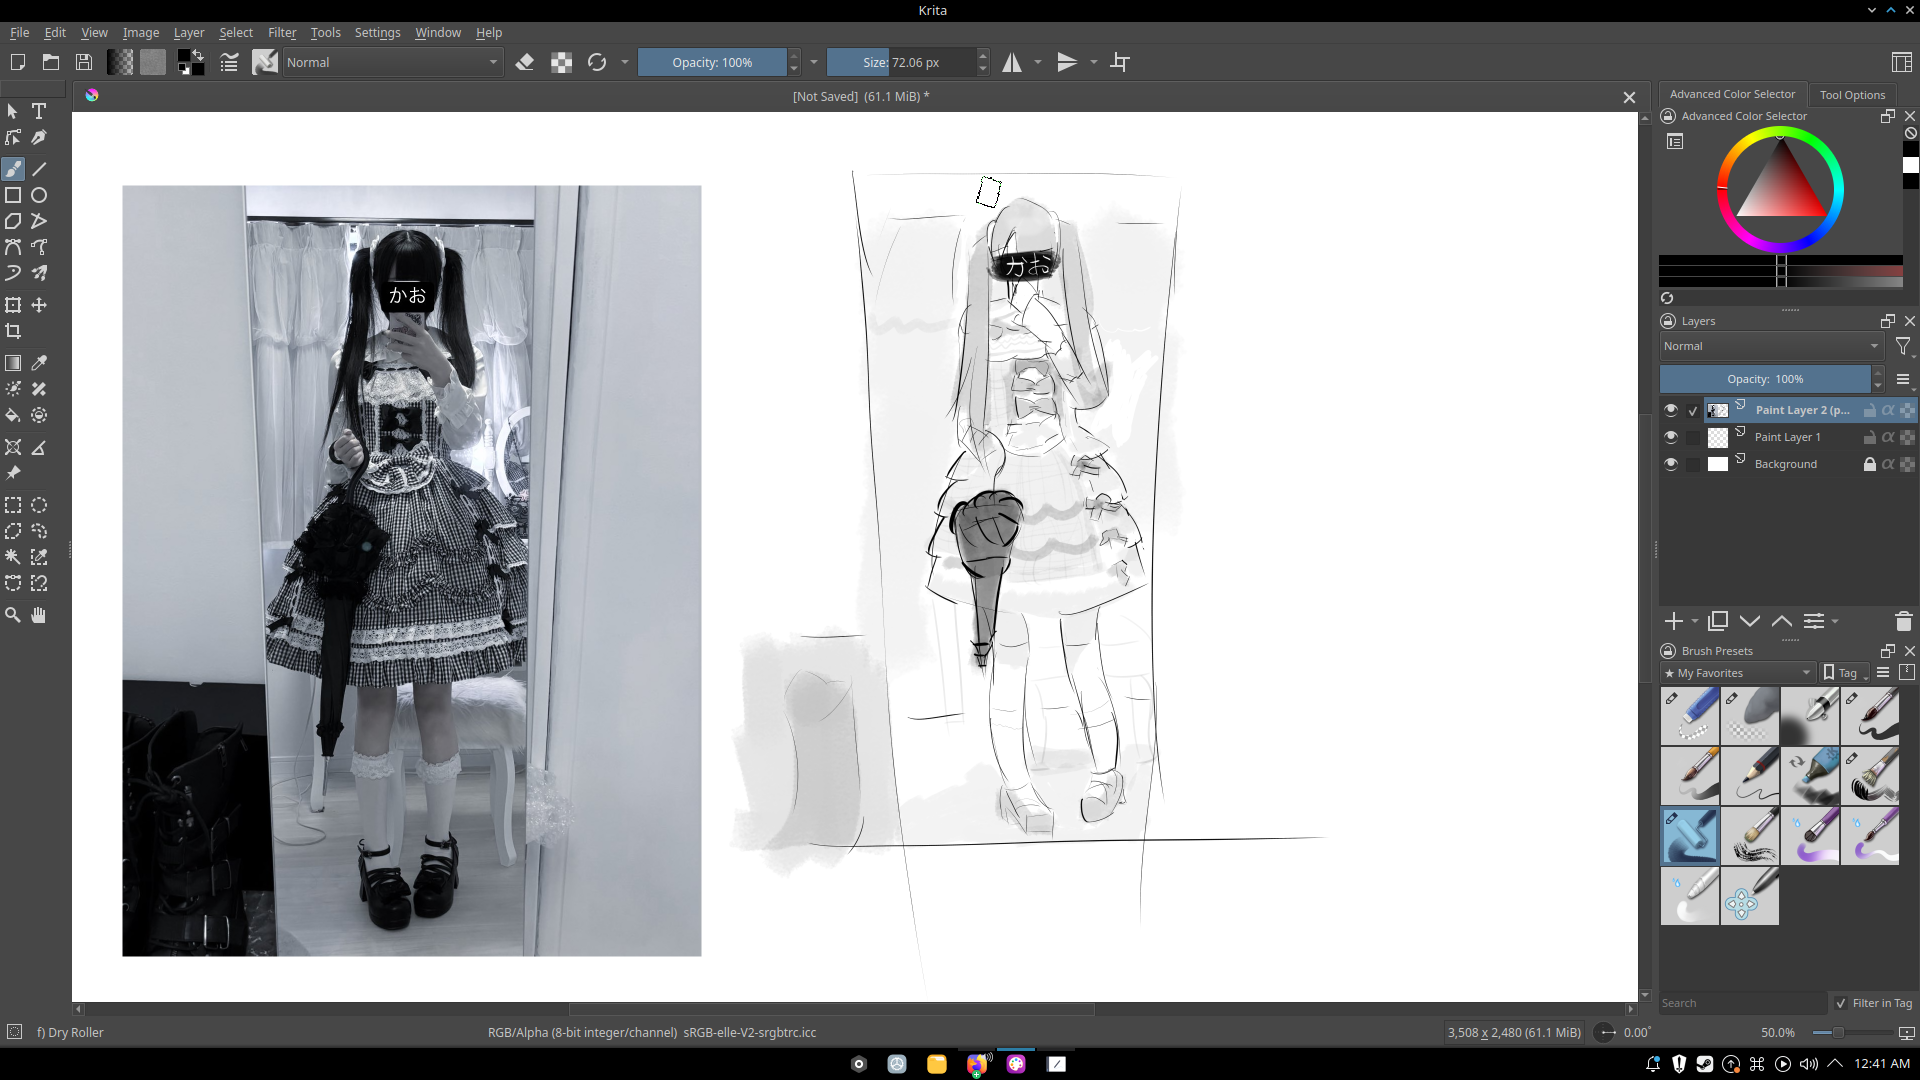This screenshot has width=1920, height=1080.
Task: Delete the selected layer via trash icon
Action: point(1903,621)
